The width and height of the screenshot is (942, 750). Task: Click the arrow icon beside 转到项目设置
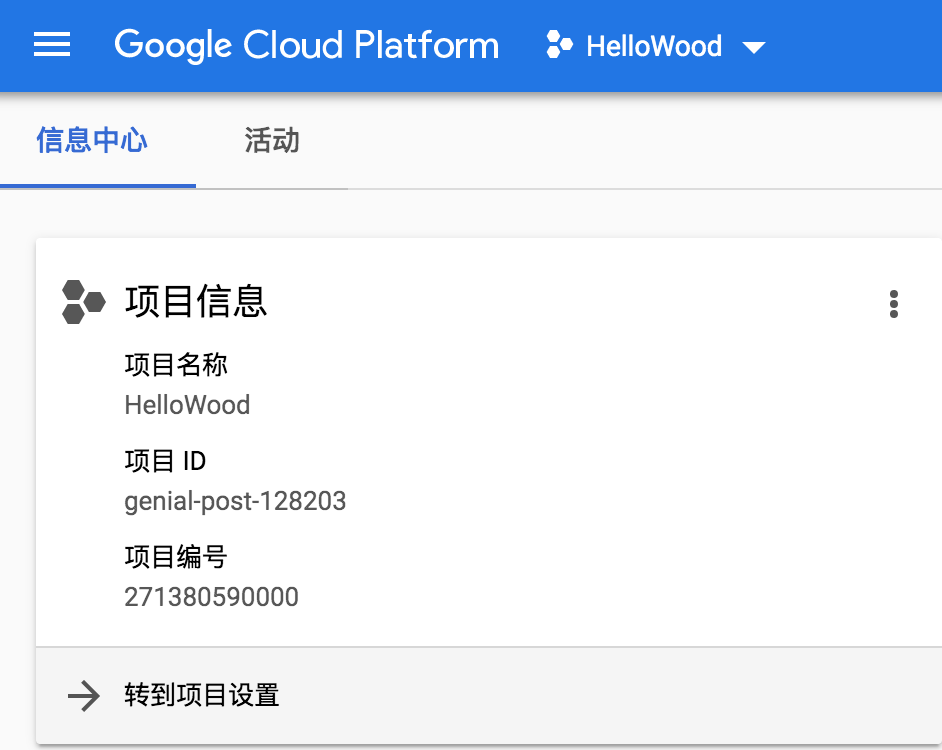[84, 696]
